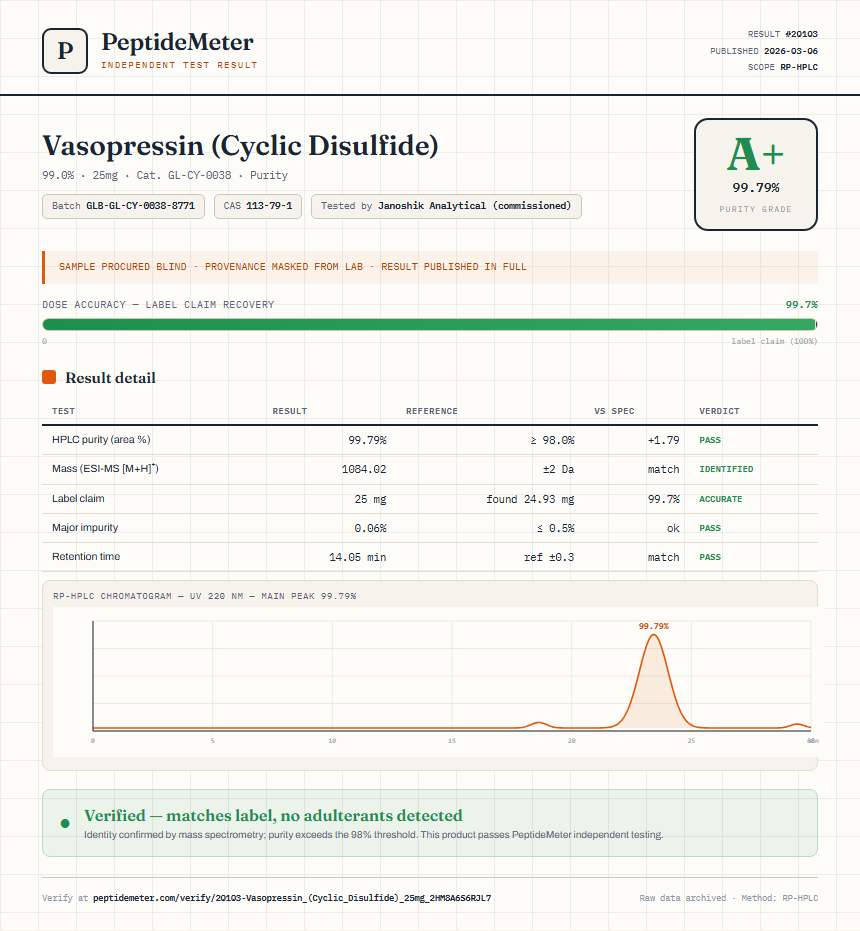Viewport: 860px width, 931px height.
Task: Select published date 2026-03-06
Action: click(791, 51)
